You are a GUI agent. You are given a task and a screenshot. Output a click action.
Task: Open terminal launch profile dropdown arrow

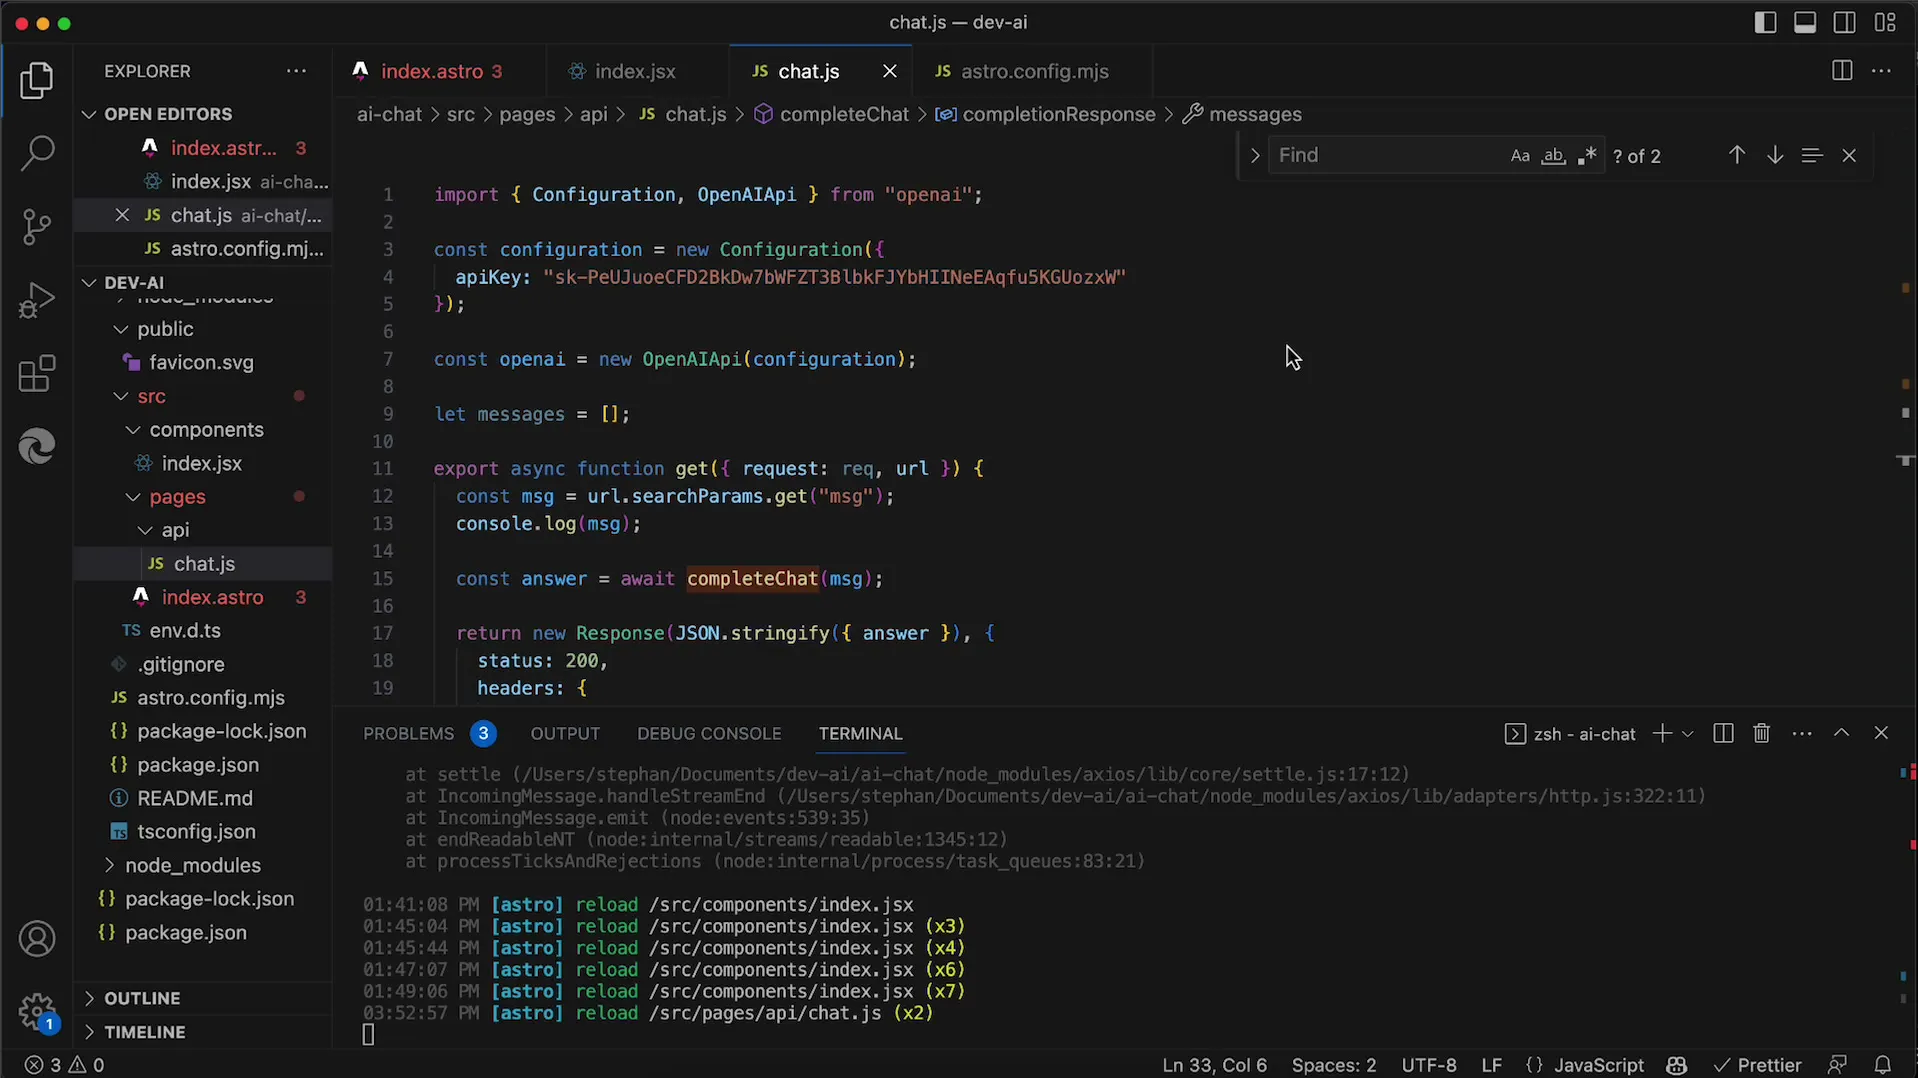pos(1688,734)
